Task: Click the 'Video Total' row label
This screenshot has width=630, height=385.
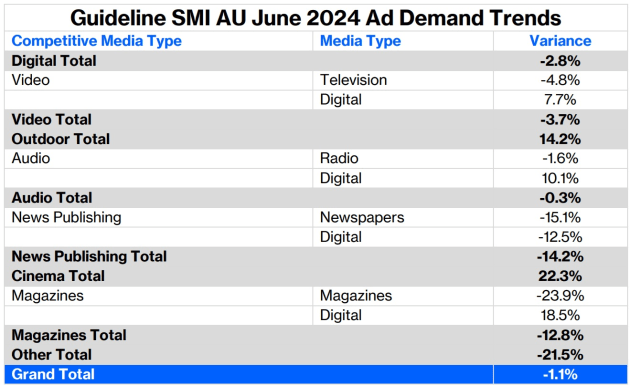Action: pos(51,119)
